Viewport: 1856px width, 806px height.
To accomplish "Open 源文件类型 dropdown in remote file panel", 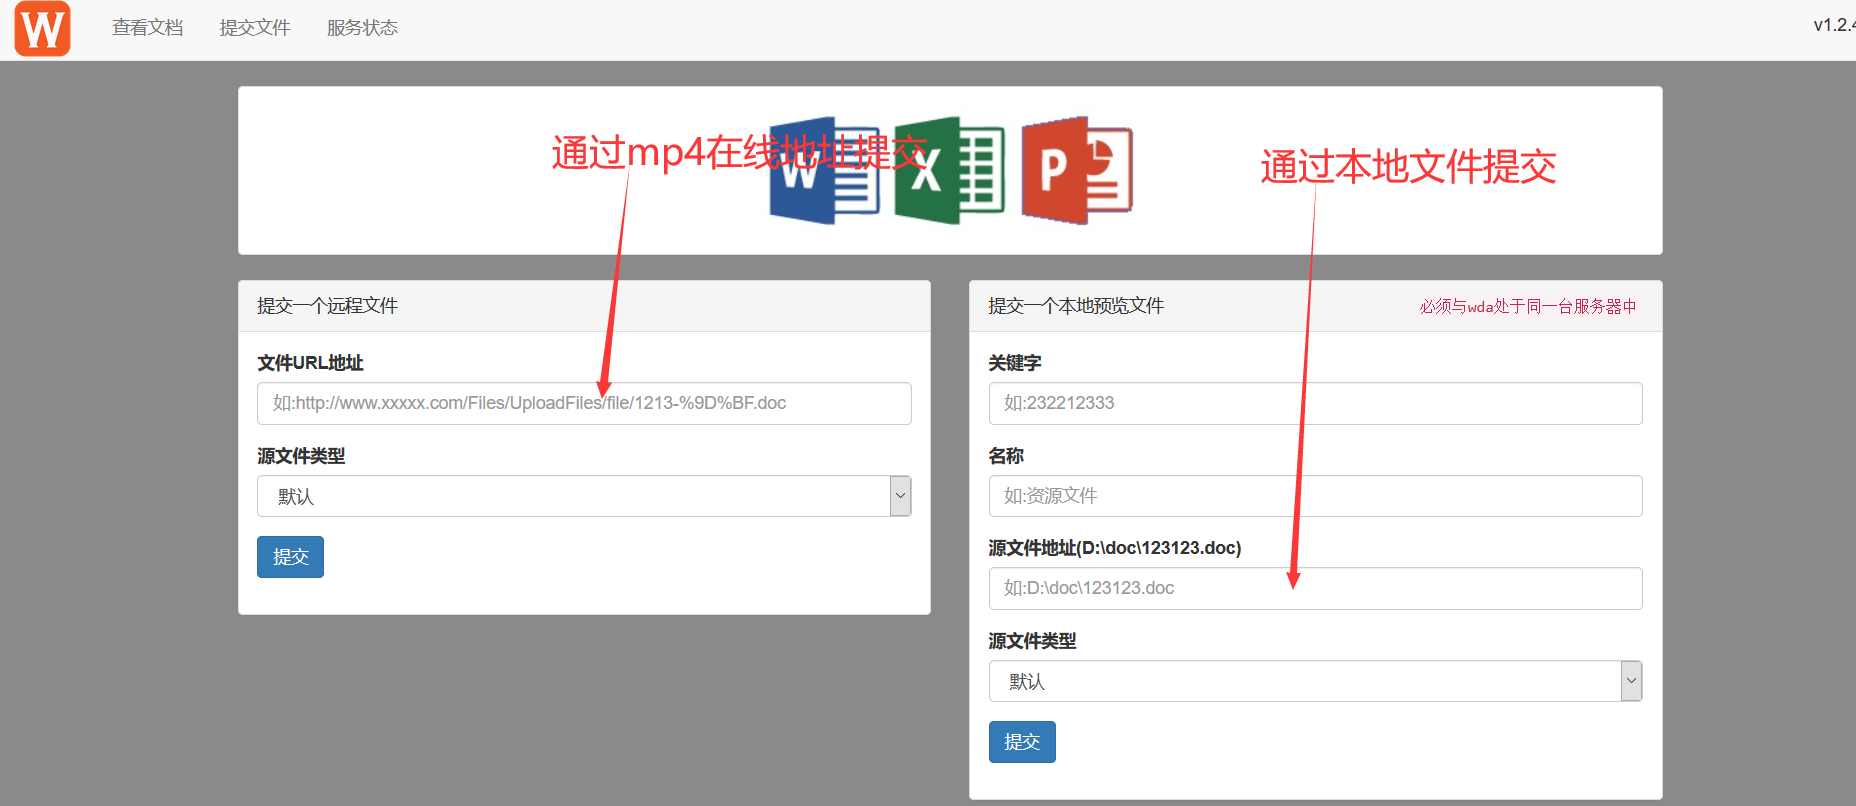I will 584,496.
